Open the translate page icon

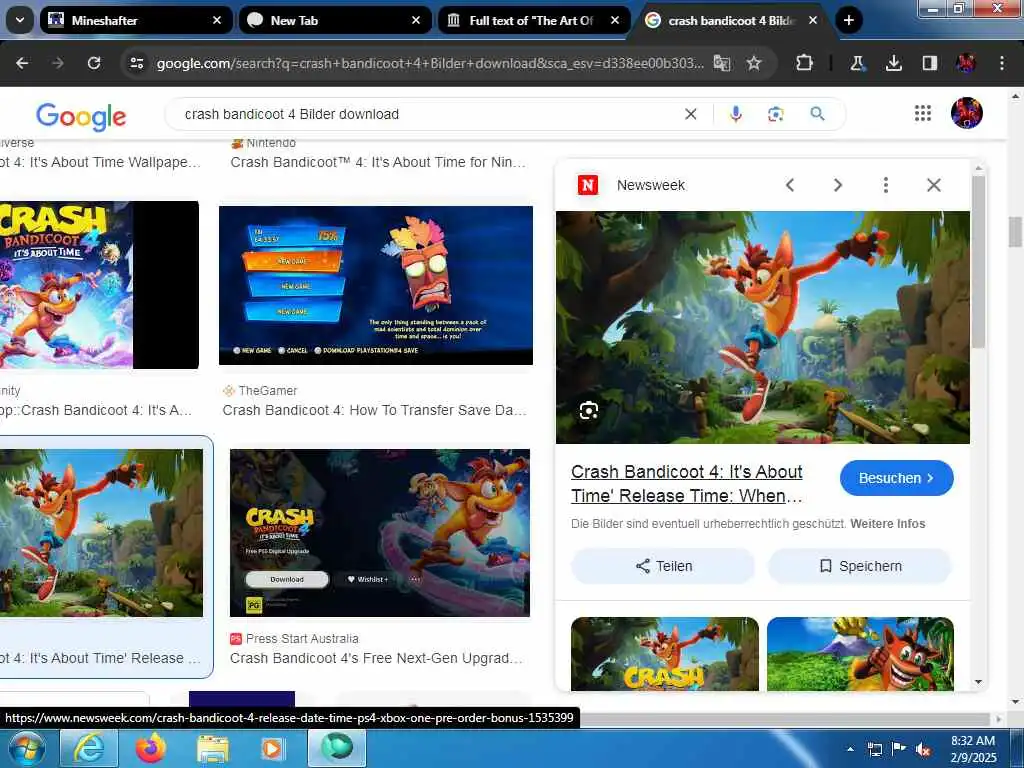tap(722, 63)
